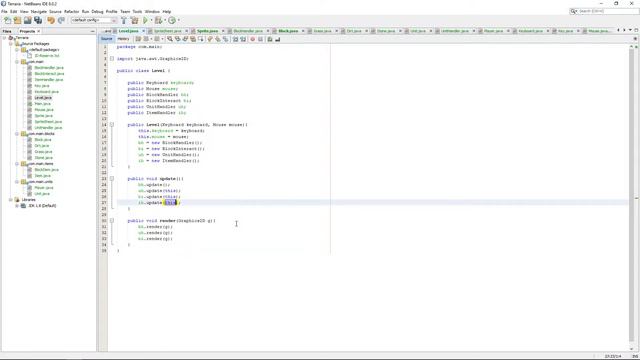
Task: Show the opened documents list arrow
Action: coord(630,31)
